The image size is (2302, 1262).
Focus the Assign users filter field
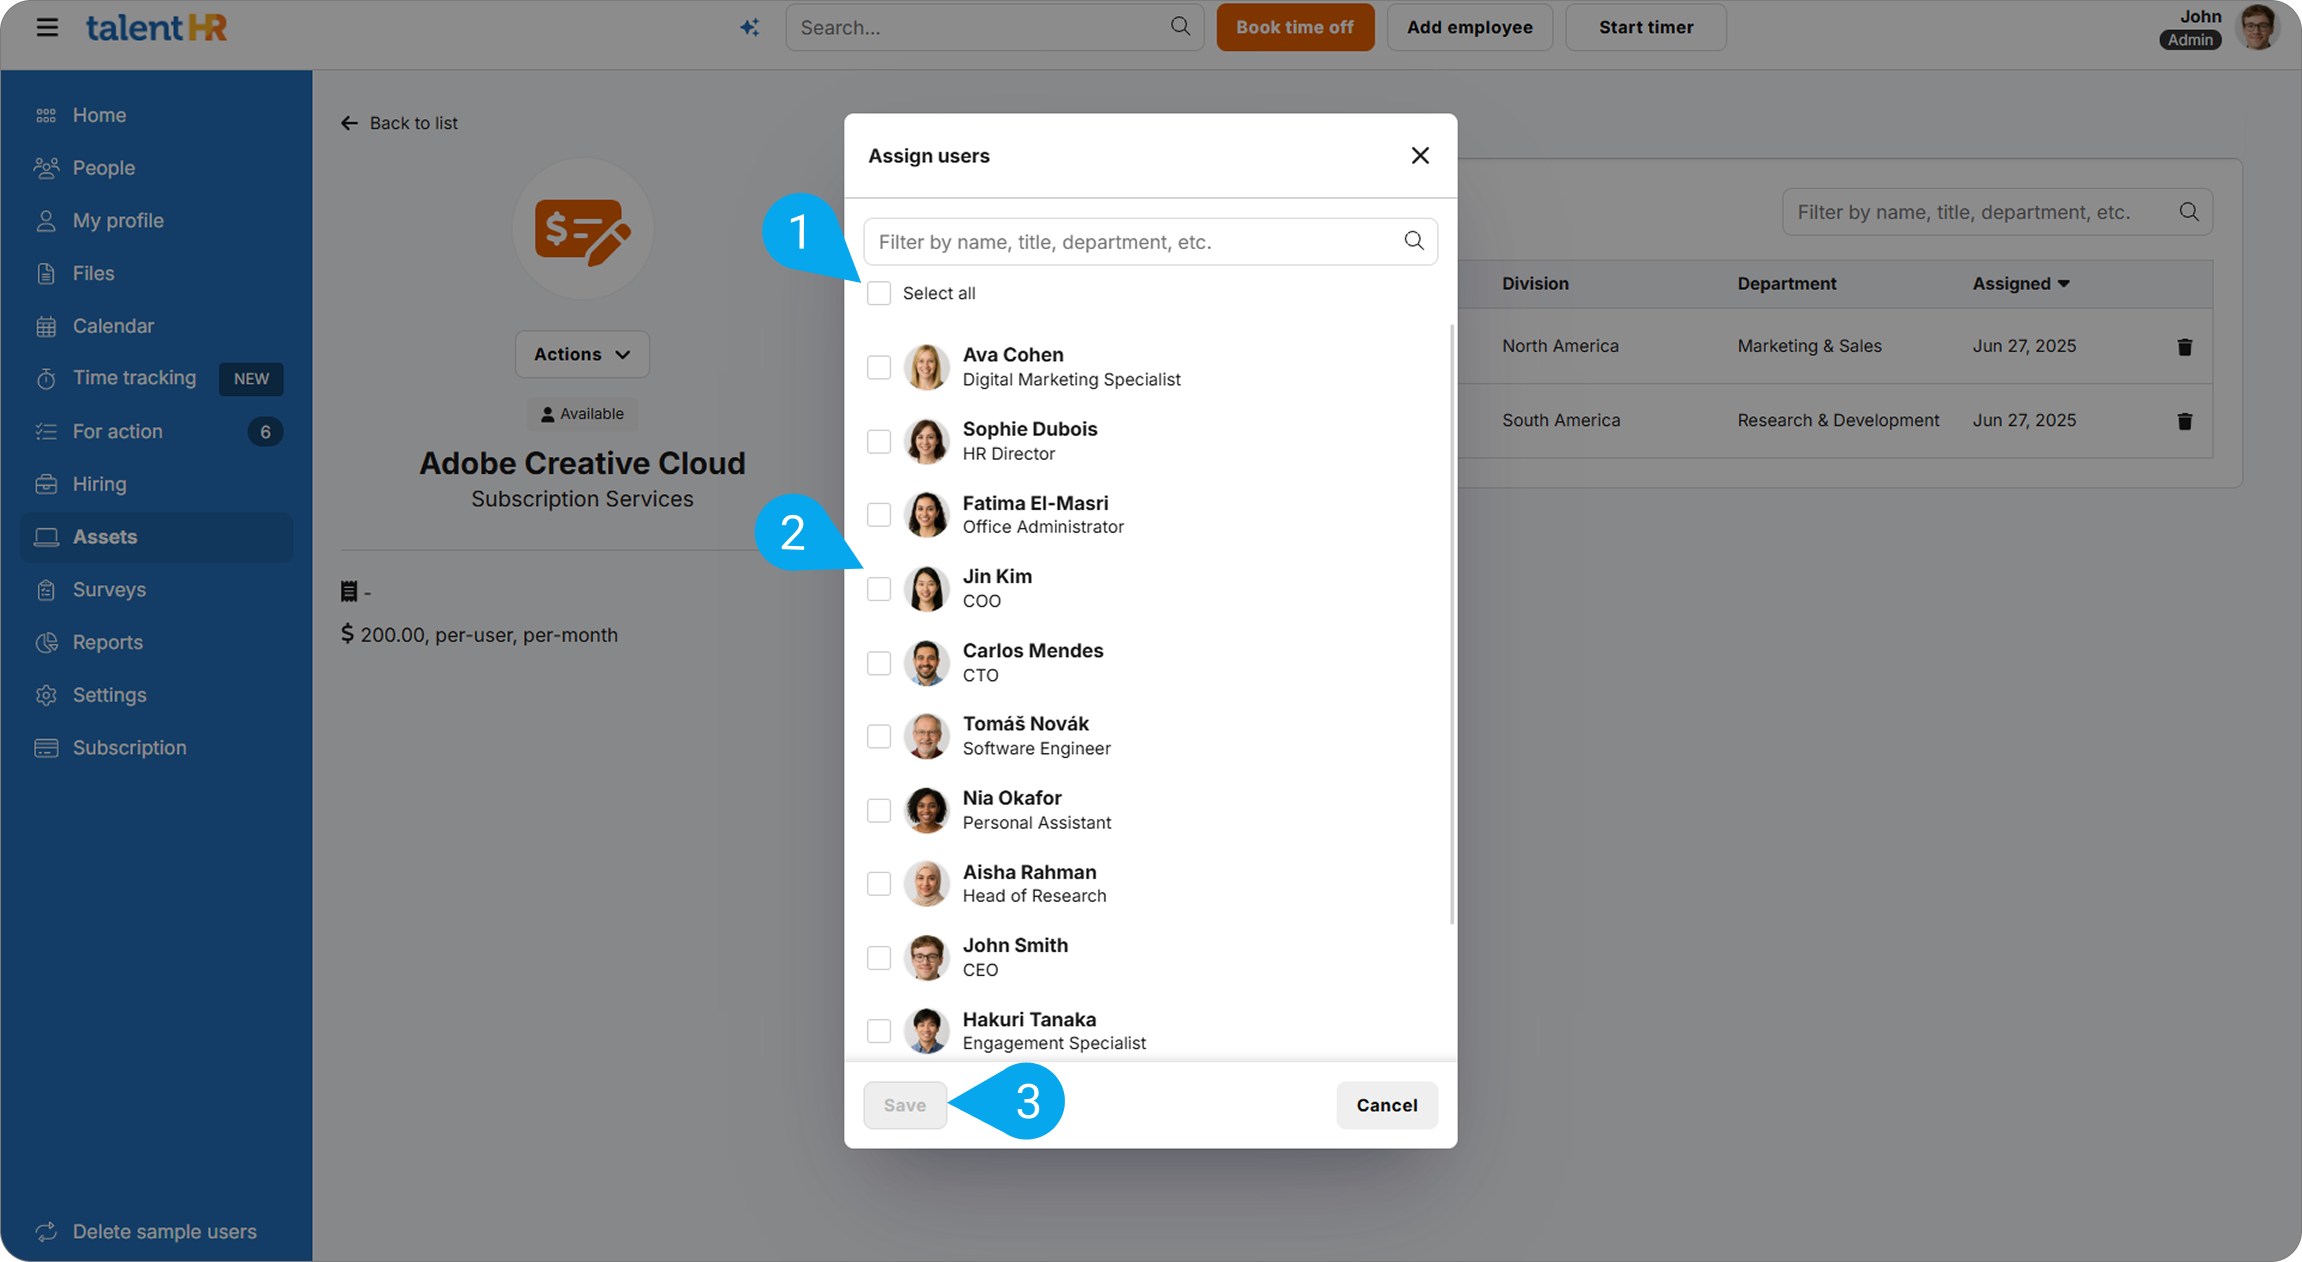[x=1150, y=242]
